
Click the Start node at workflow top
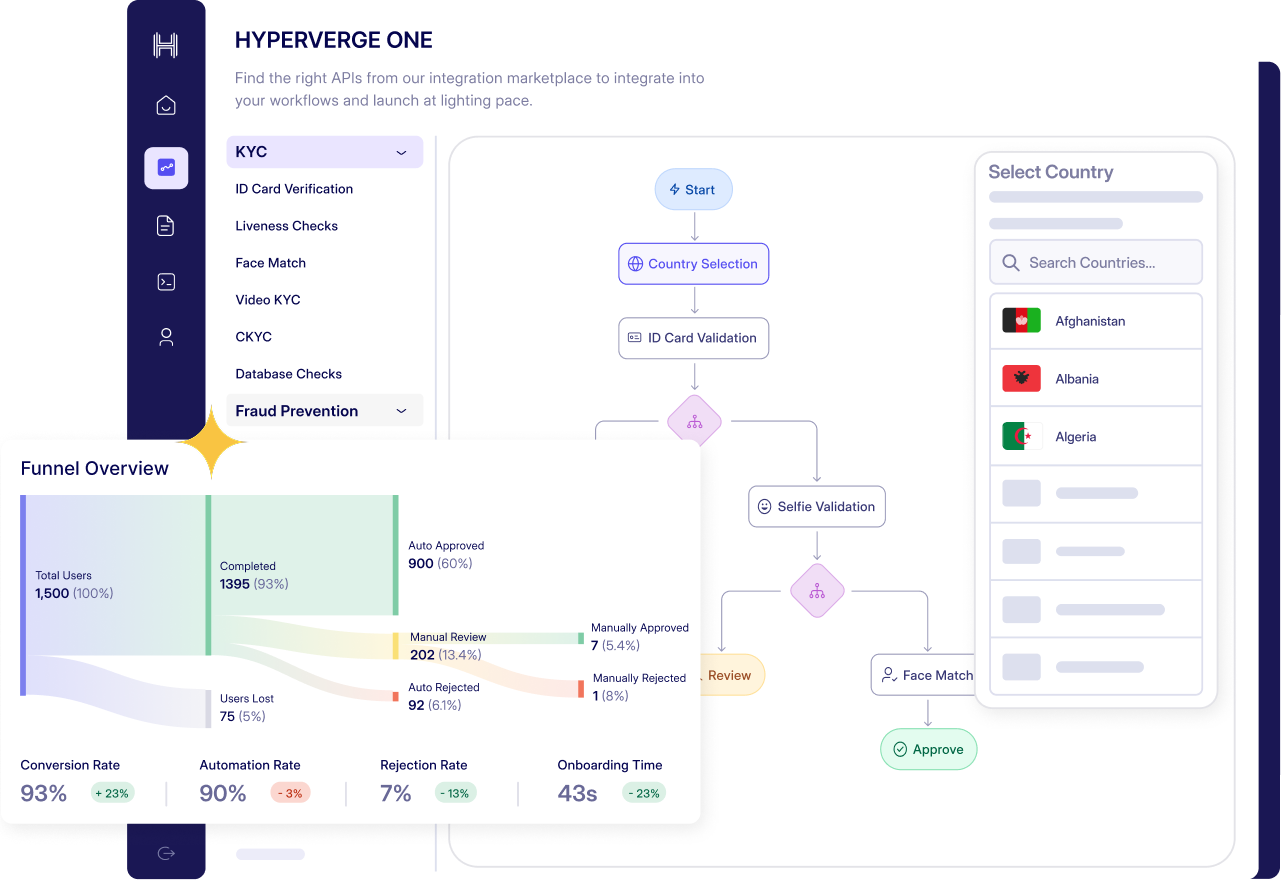coord(693,189)
